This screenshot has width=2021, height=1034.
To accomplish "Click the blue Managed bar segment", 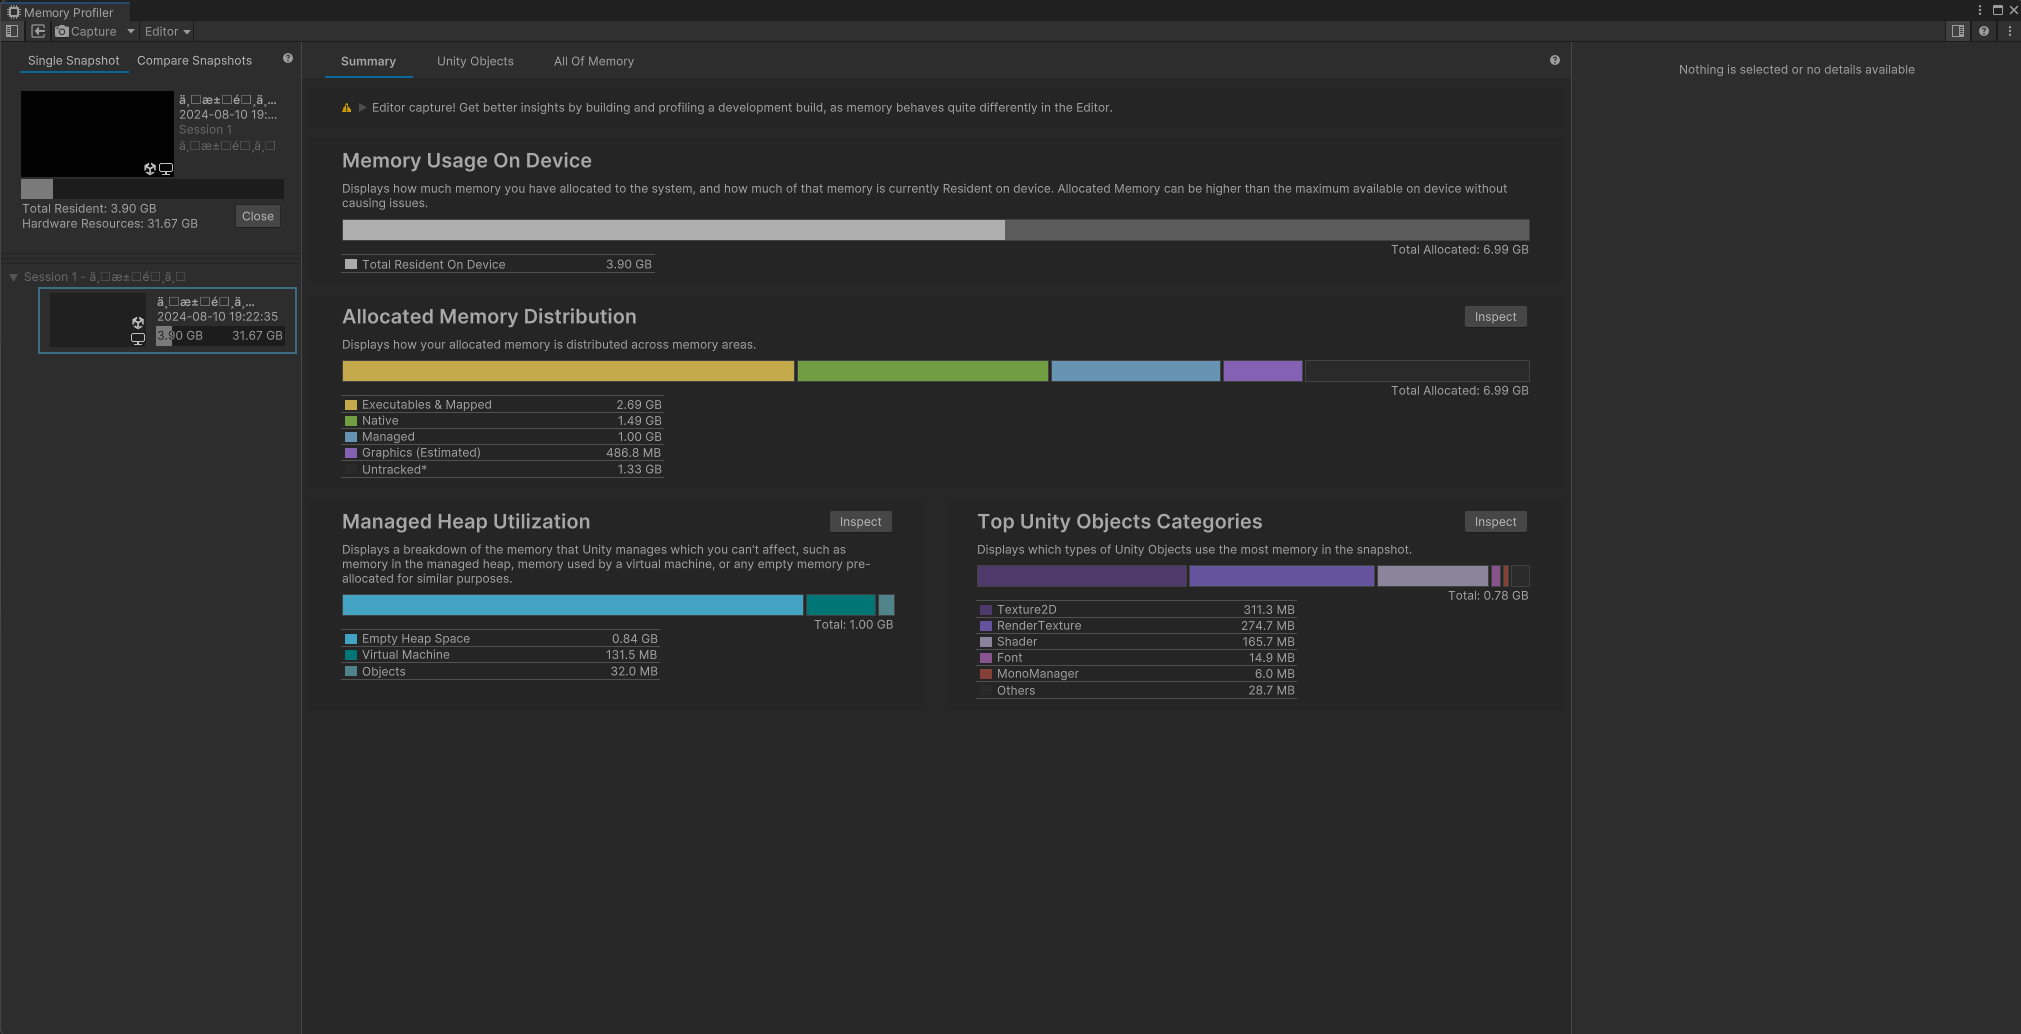I will point(1135,371).
